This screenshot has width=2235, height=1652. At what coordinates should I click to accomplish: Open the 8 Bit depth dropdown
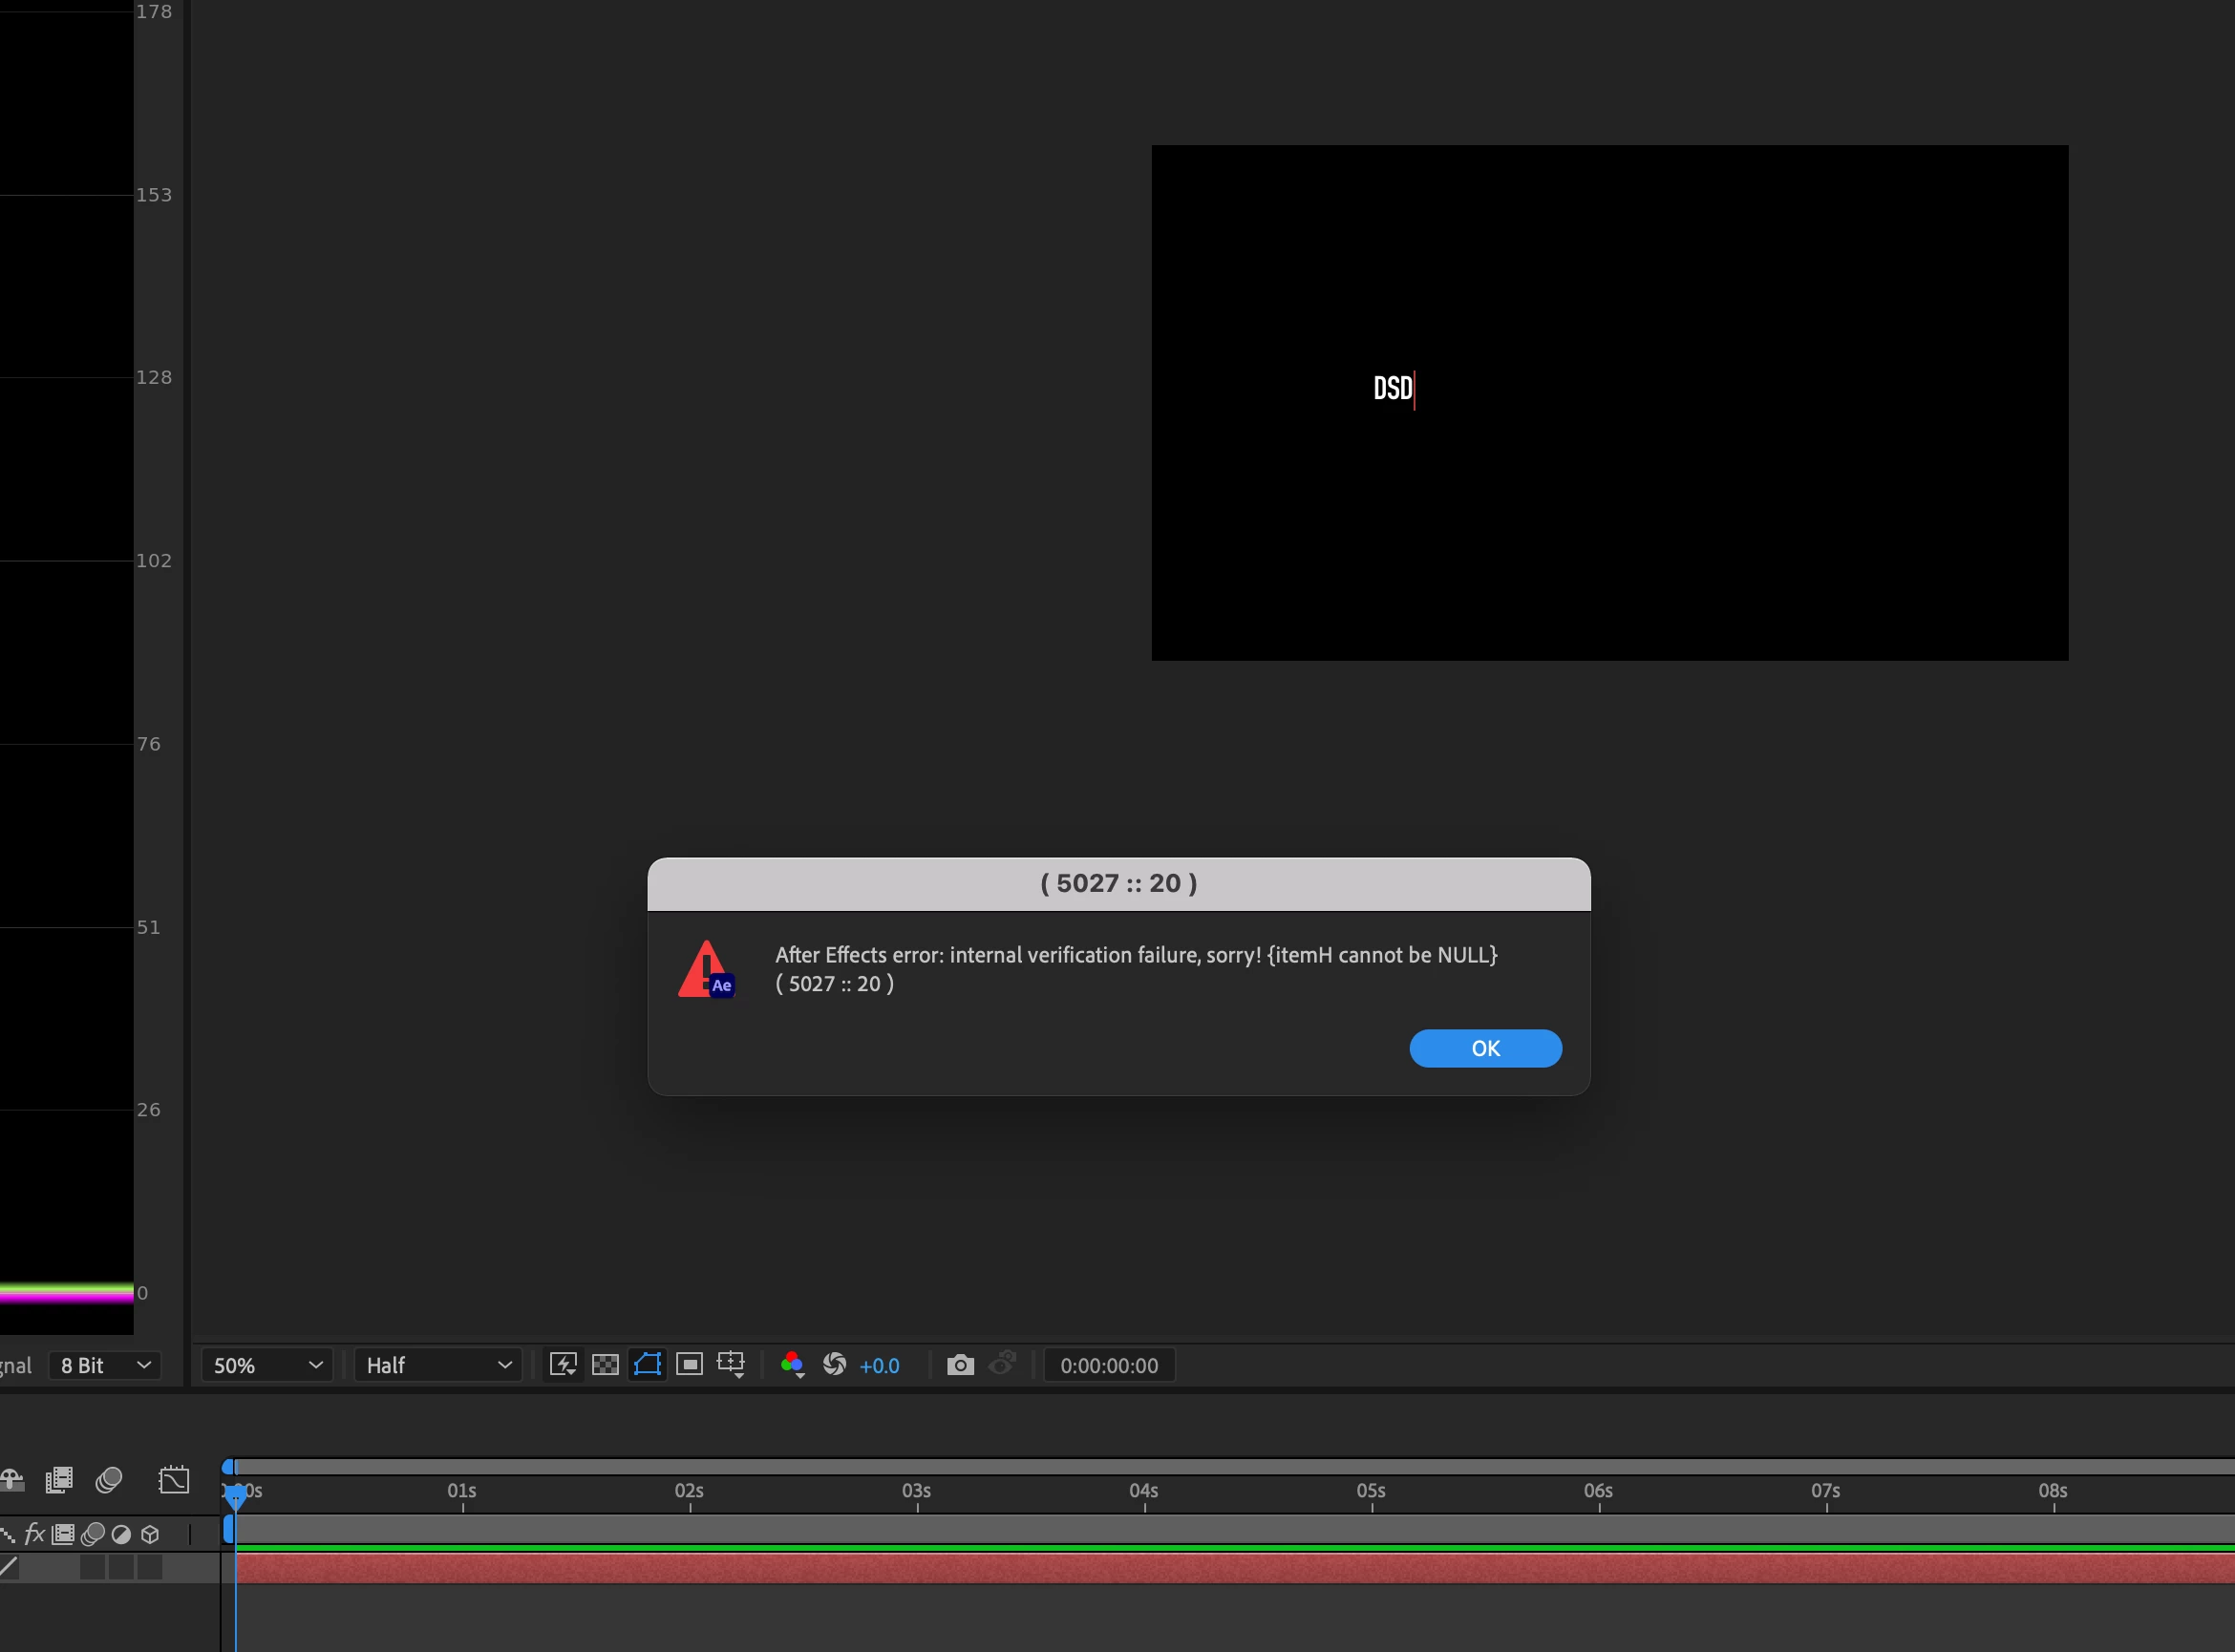pyautogui.click(x=105, y=1366)
